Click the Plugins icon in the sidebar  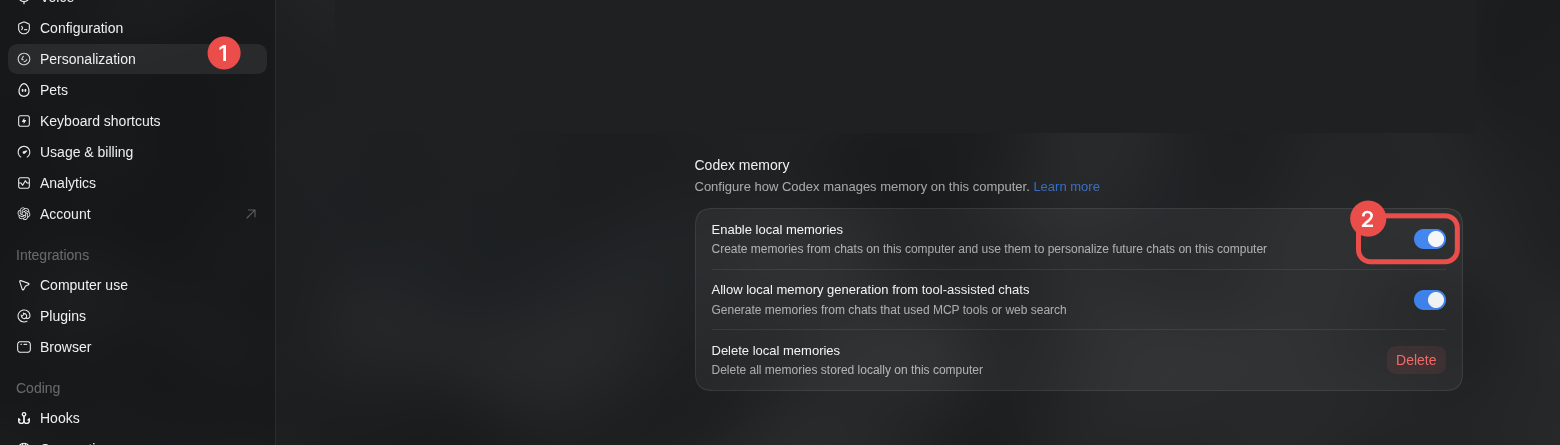point(24,316)
